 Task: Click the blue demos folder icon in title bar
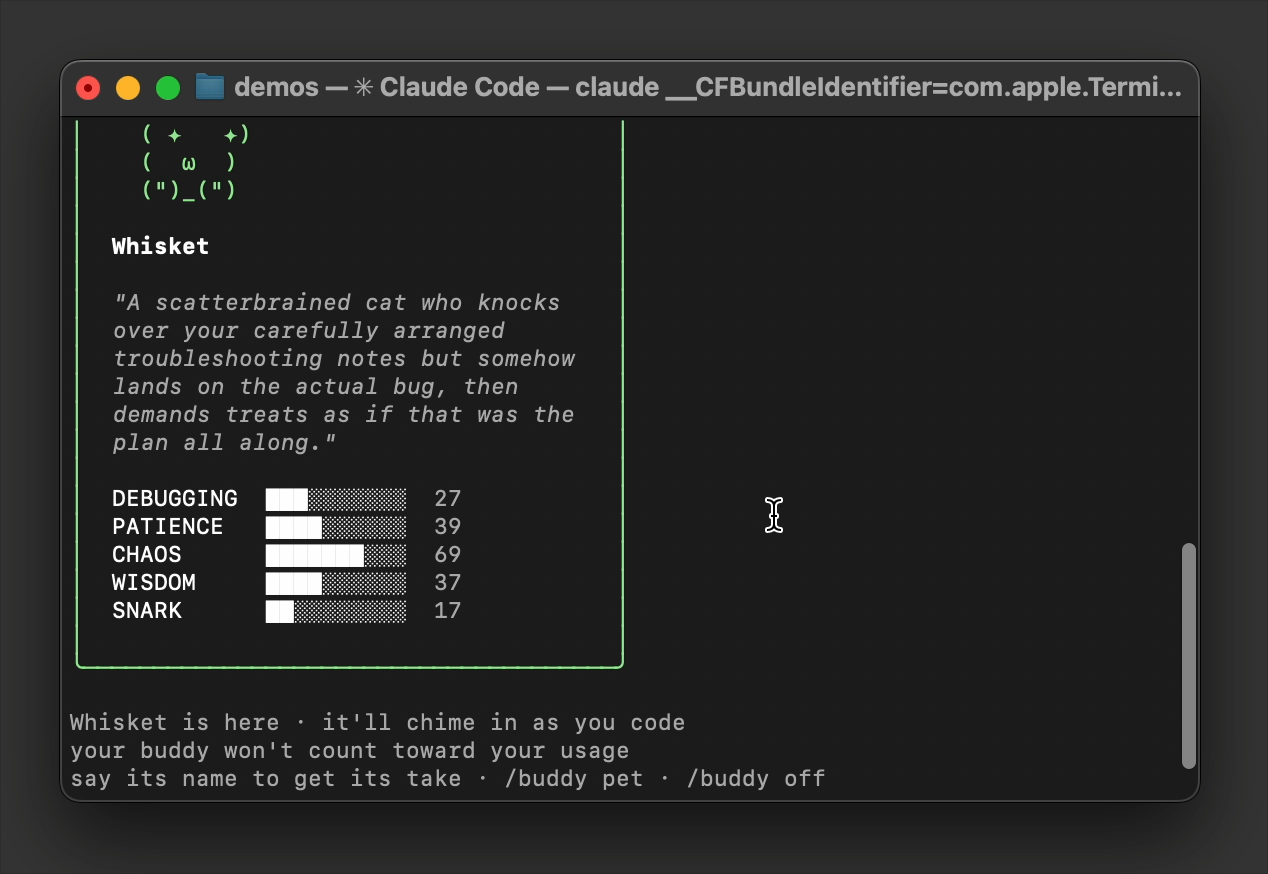[x=209, y=87]
